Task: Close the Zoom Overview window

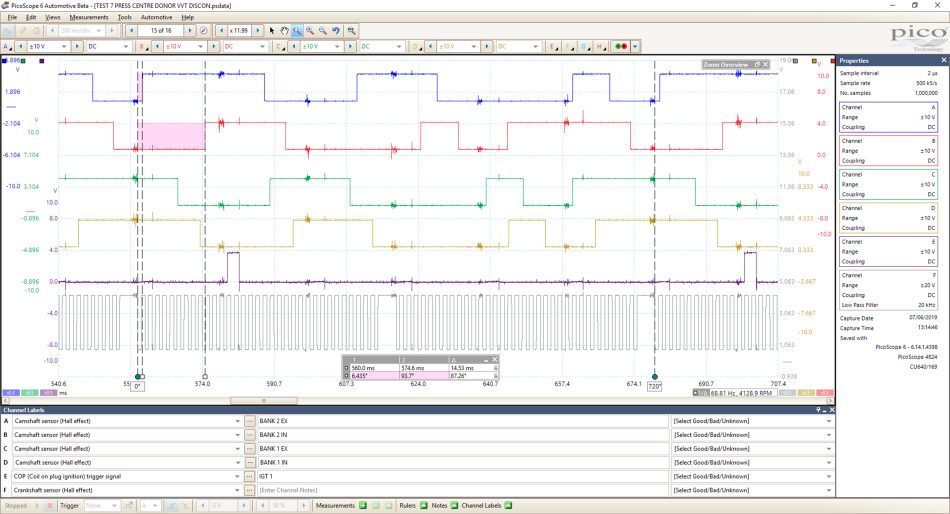Action: pos(765,64)
